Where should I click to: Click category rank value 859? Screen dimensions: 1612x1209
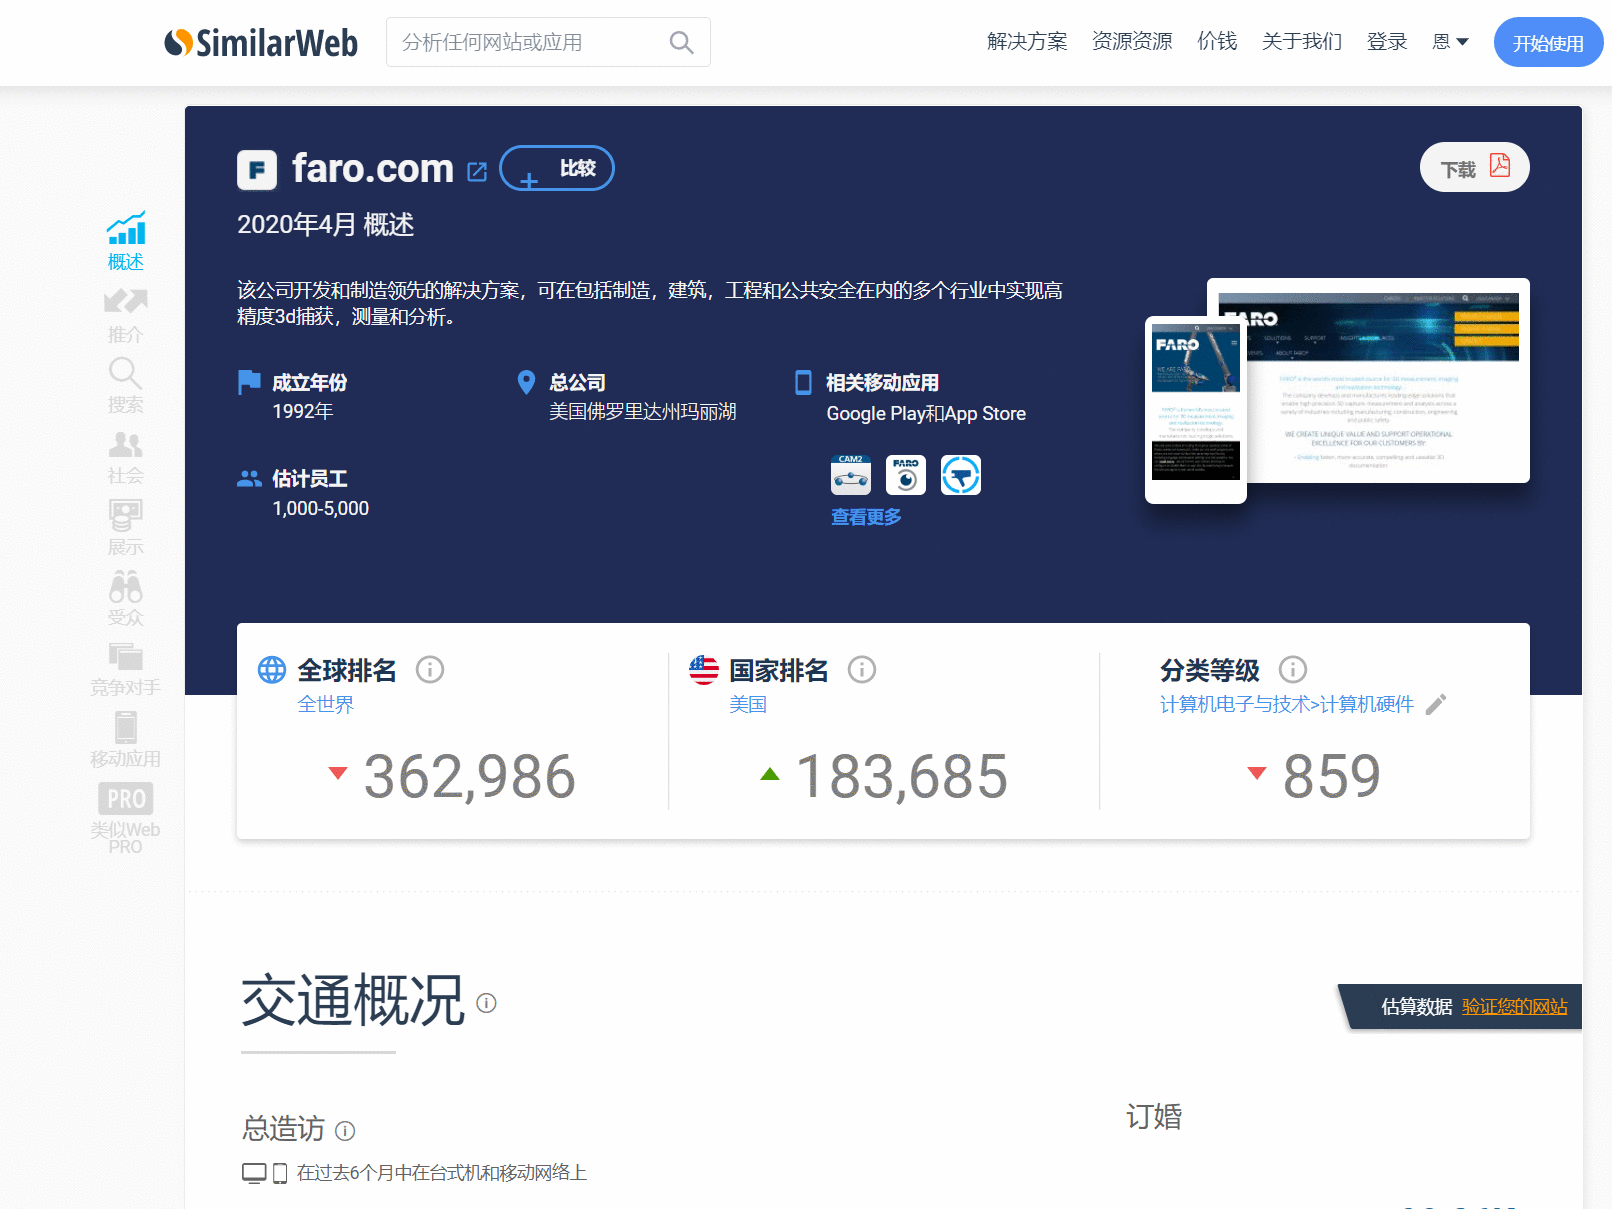coord(1332,776)
